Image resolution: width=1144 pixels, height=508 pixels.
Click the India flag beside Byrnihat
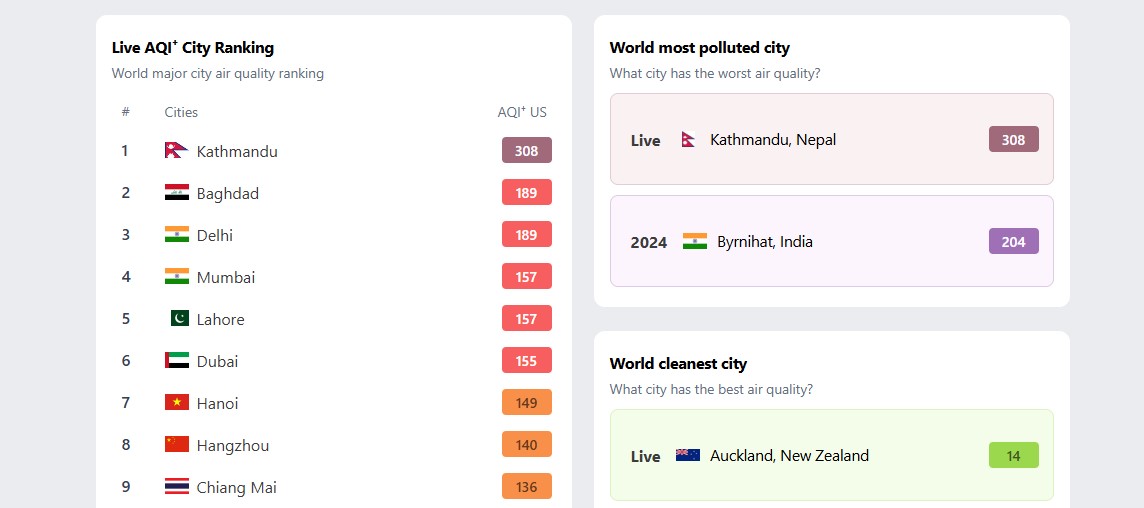coord(695,242)
